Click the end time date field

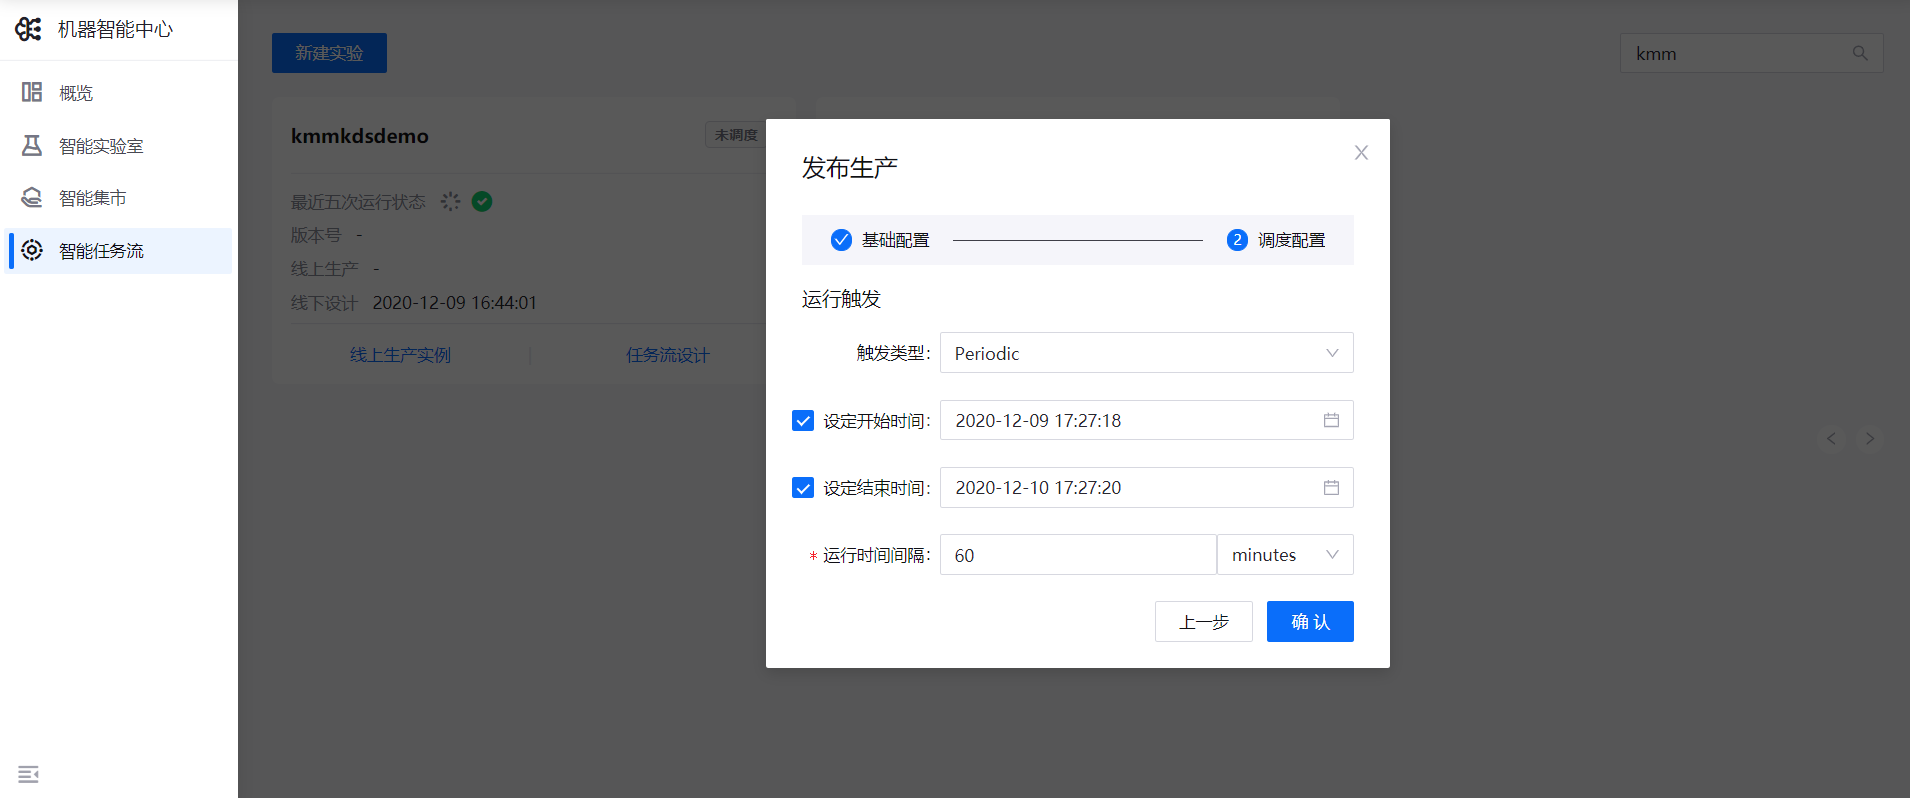tap(1146, 487)
